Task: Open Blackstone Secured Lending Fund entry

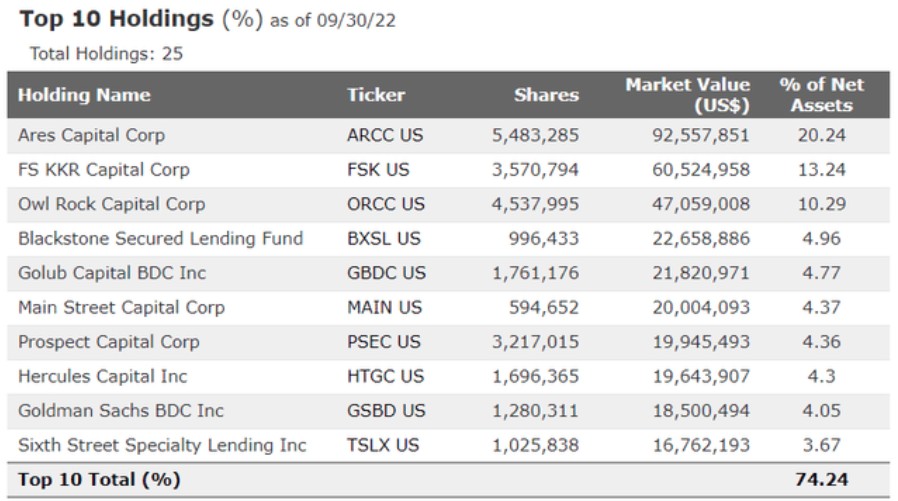Action: 160,239
